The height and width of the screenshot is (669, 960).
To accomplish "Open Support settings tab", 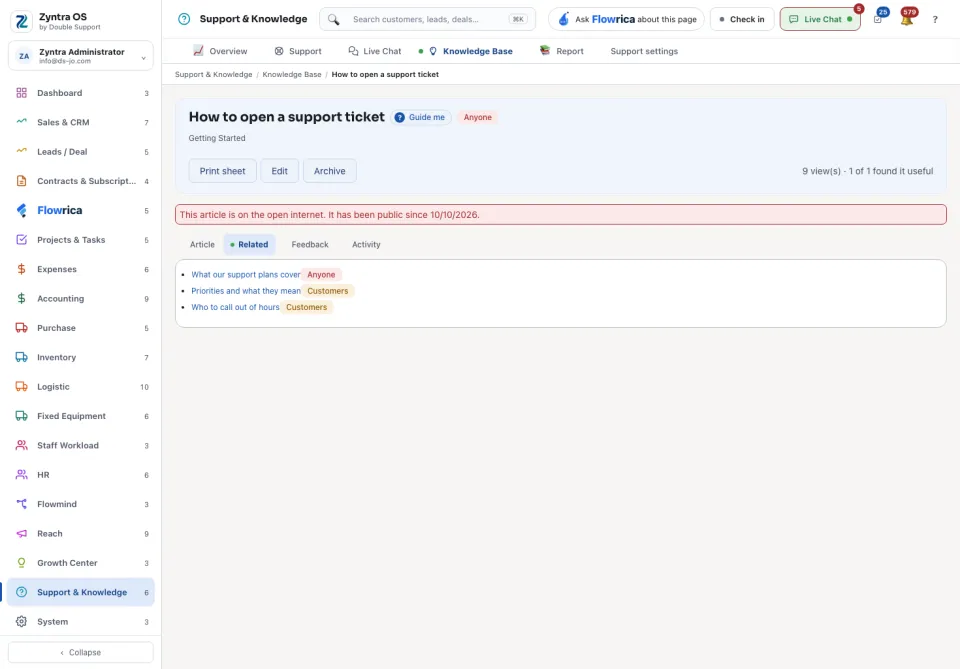I will pos(644,51).
